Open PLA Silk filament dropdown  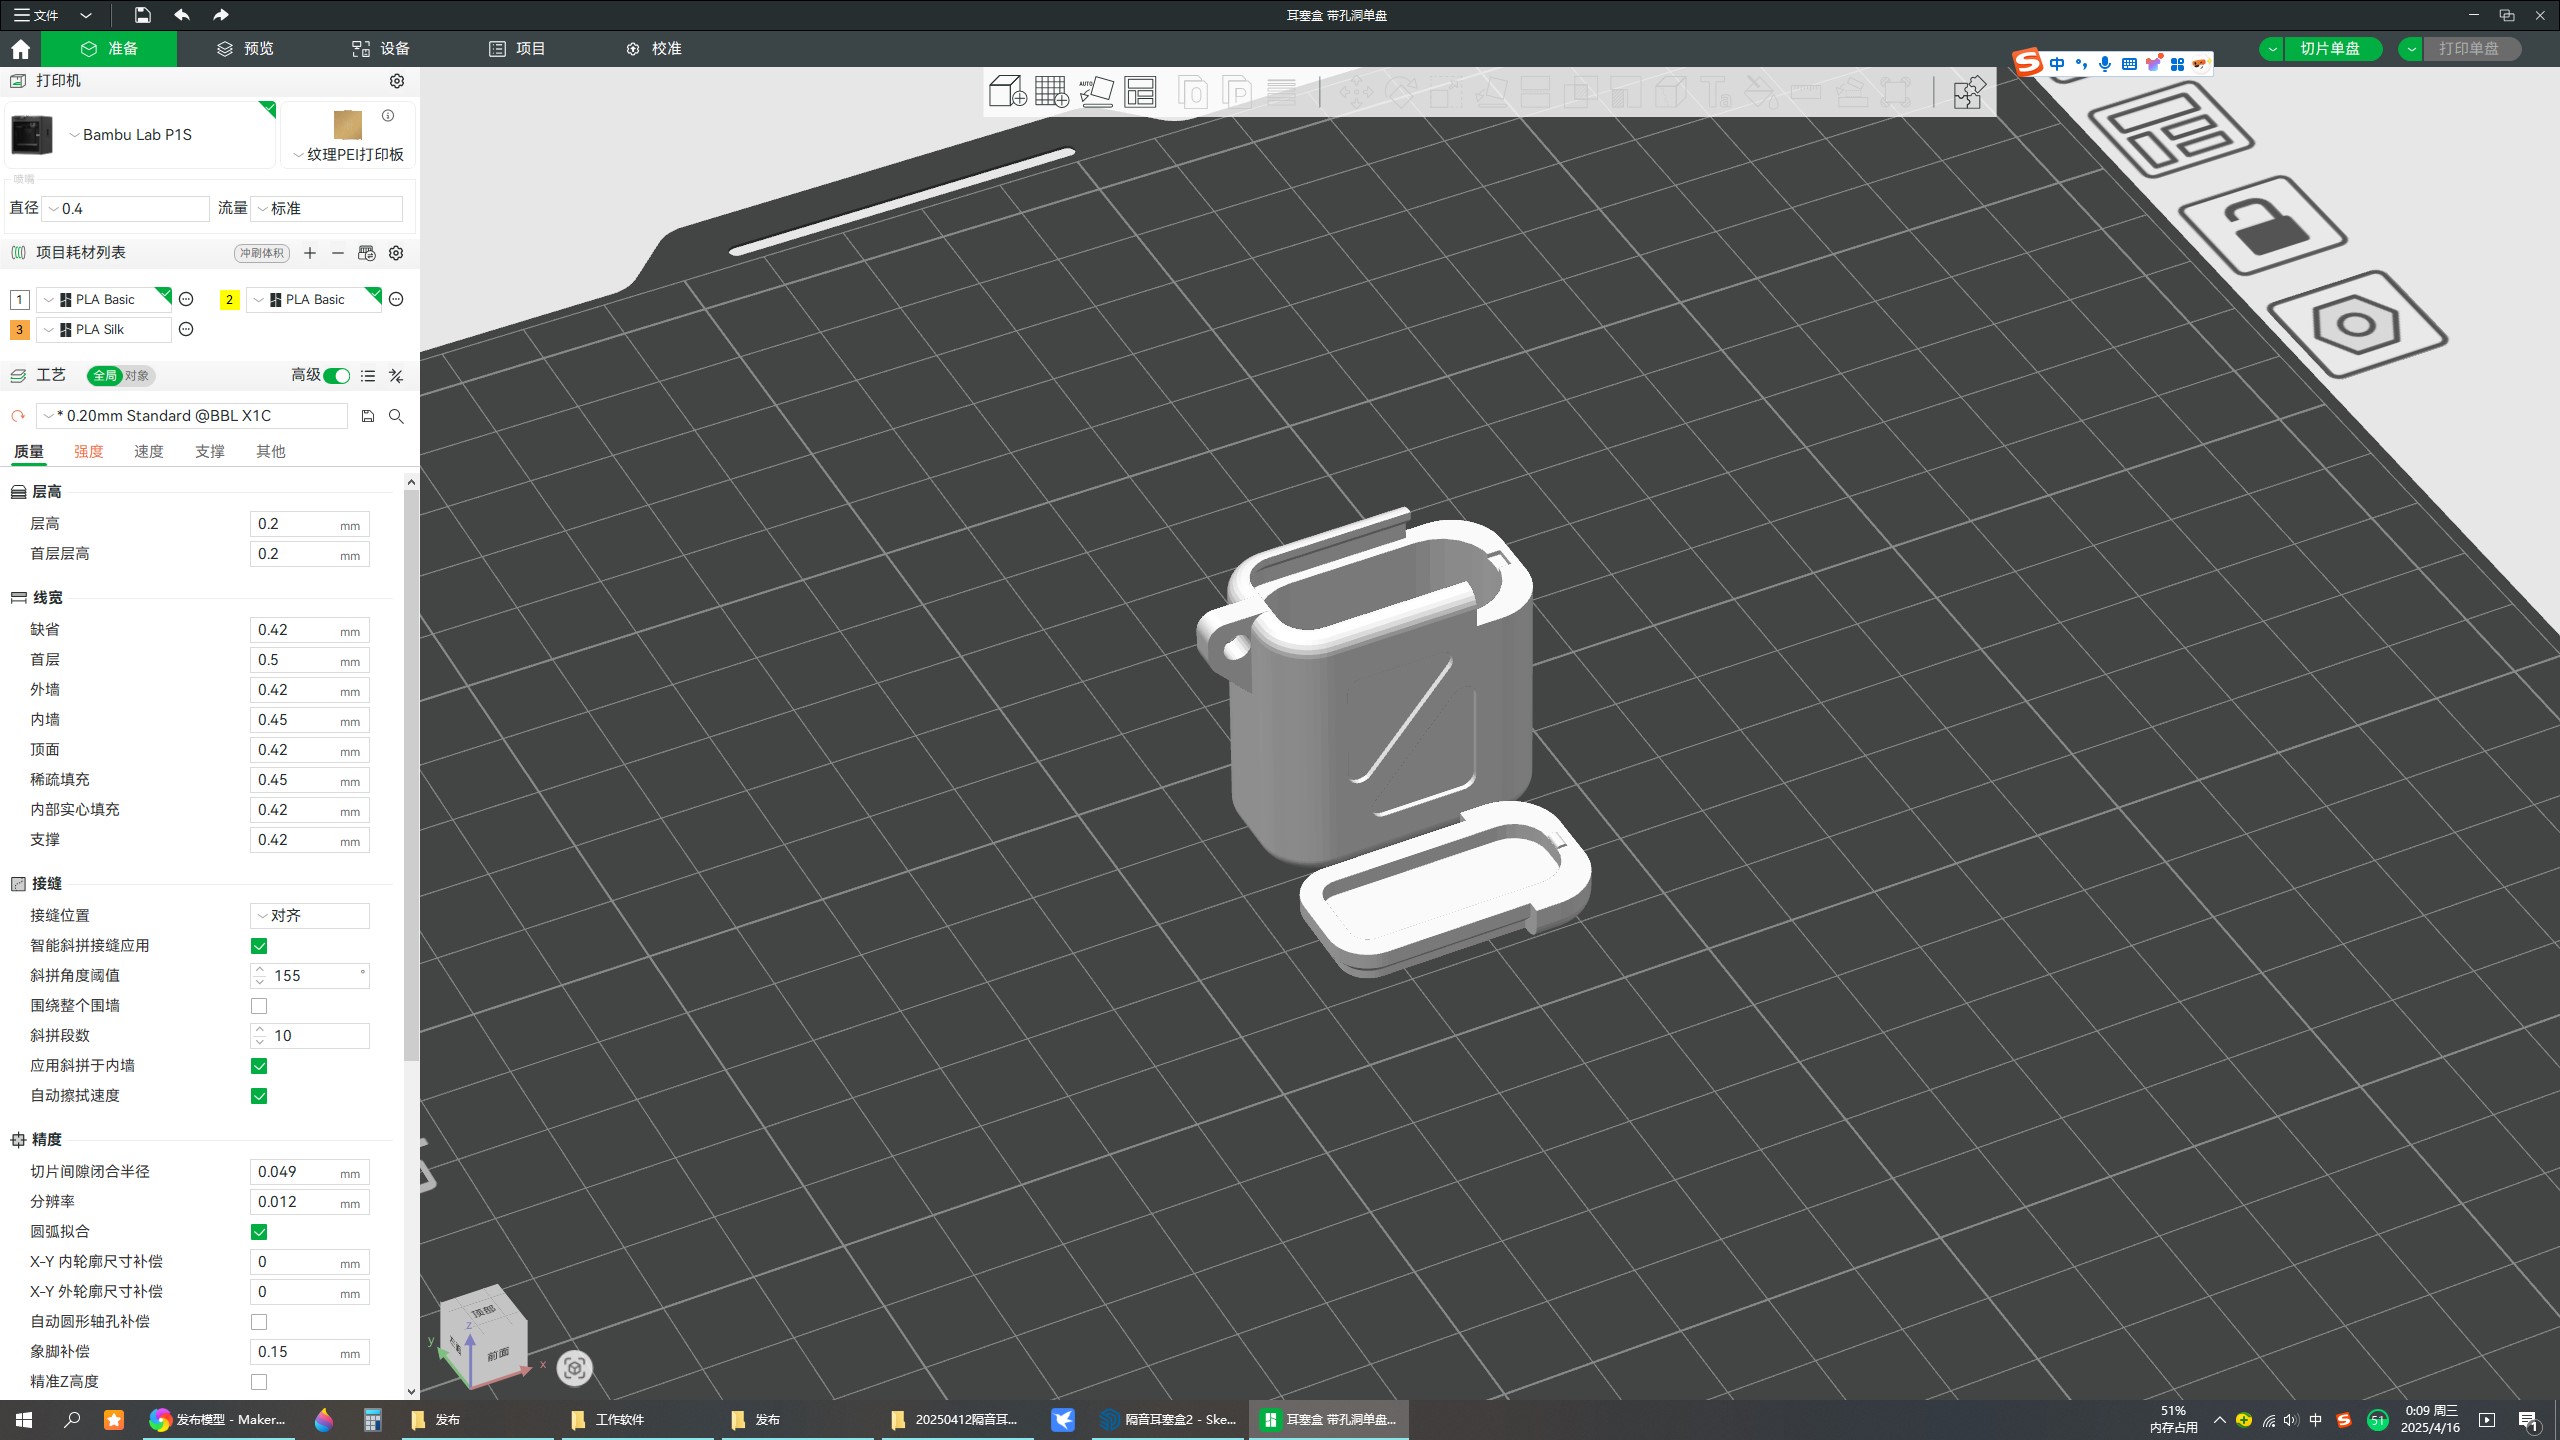pyautogui.click(x=104, y=329)
